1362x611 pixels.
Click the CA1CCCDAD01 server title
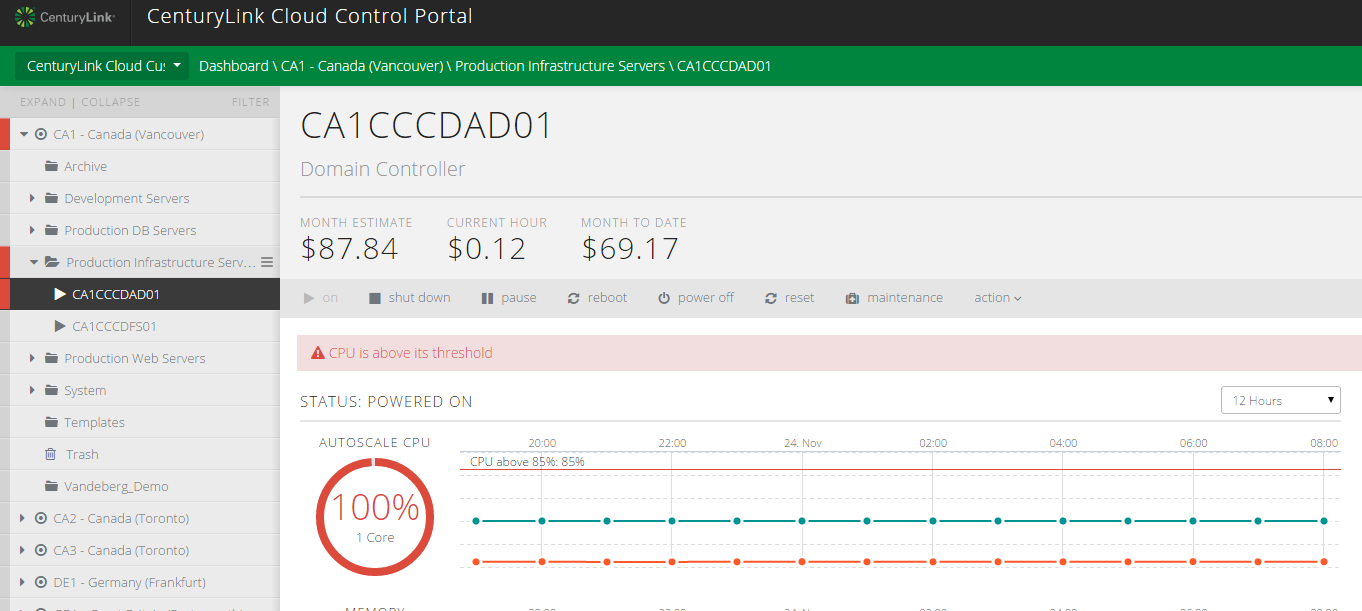[427, 125]
